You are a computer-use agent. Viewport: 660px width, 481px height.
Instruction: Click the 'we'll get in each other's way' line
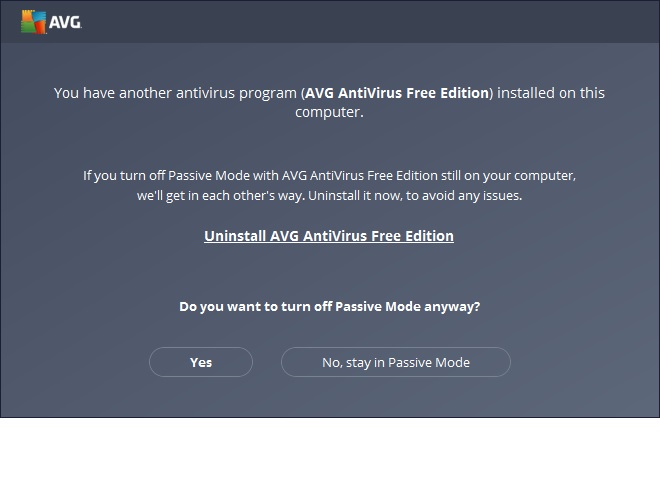point(221,196)
